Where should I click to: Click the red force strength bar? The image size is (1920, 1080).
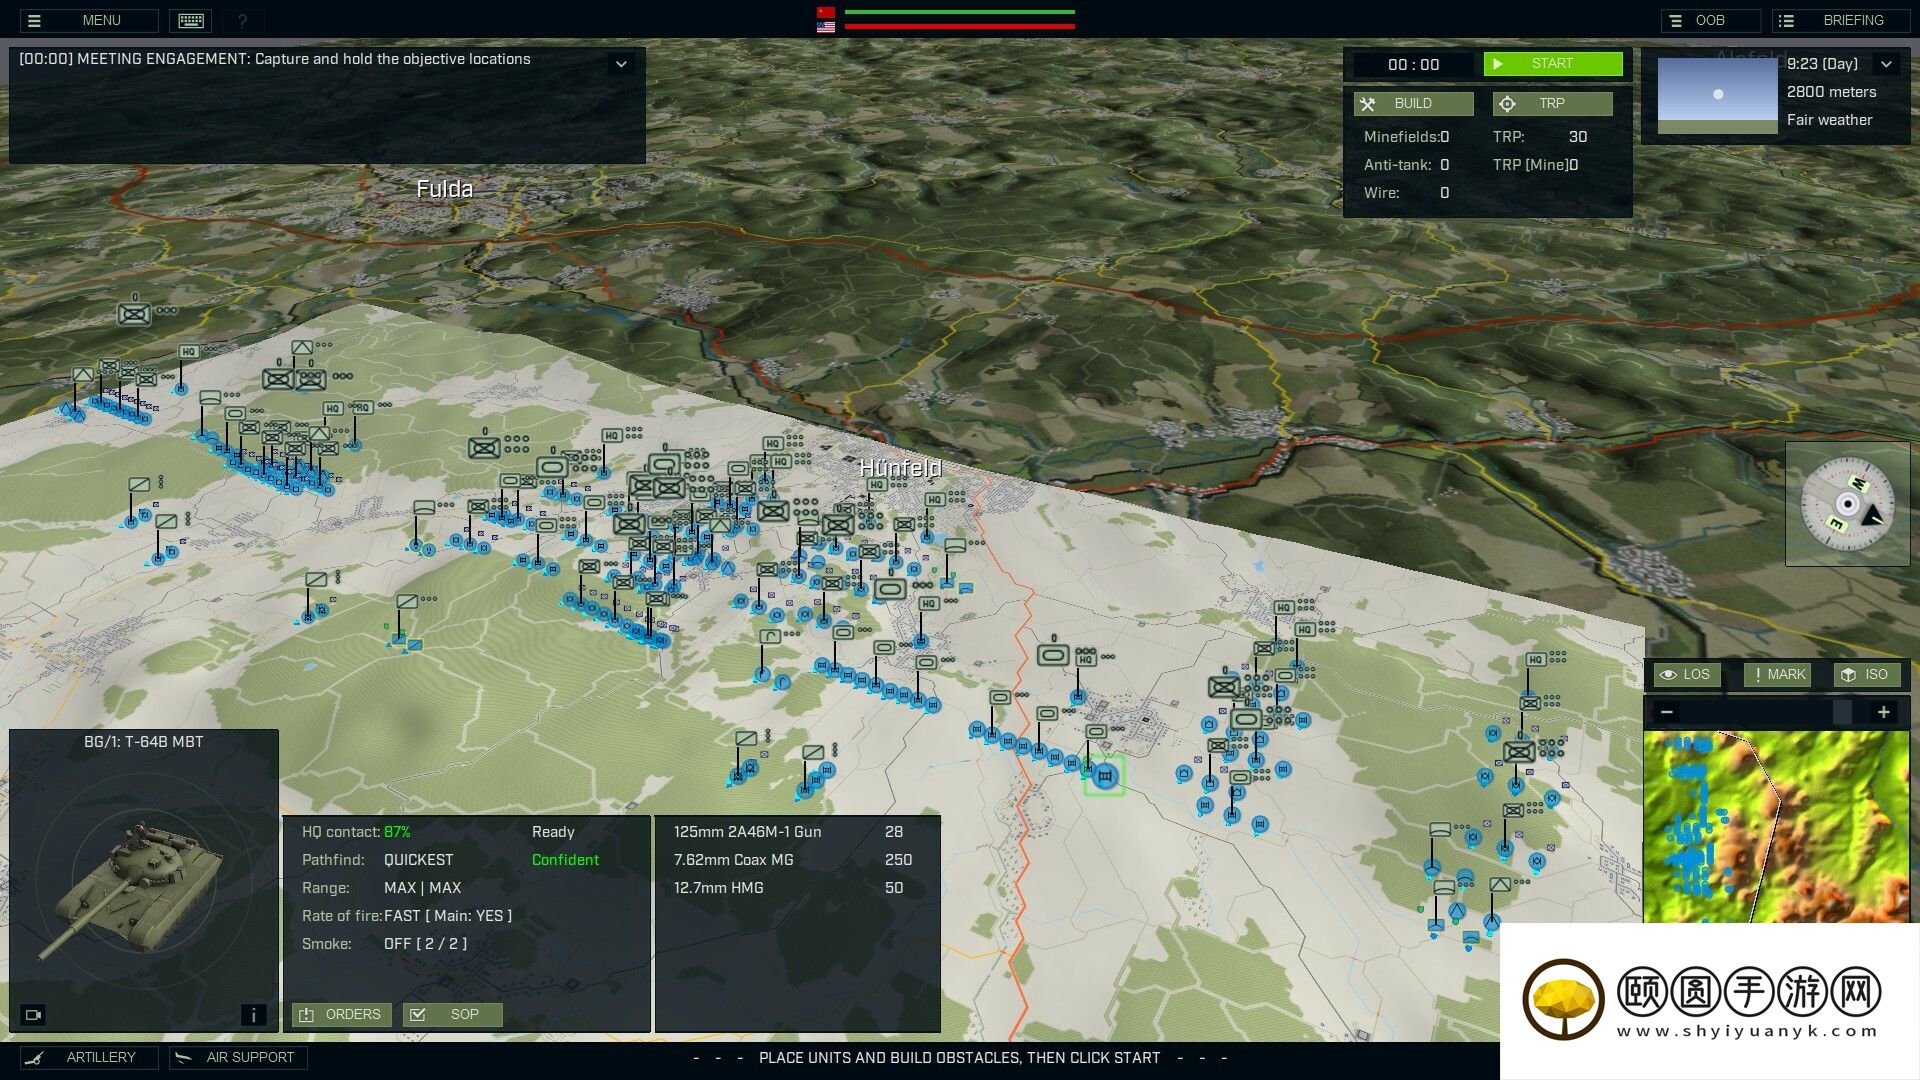coord(959,27)
